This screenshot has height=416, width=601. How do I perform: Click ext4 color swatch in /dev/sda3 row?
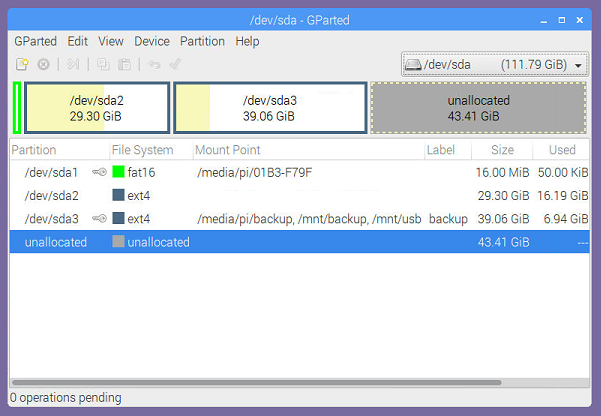coord(118,219)
